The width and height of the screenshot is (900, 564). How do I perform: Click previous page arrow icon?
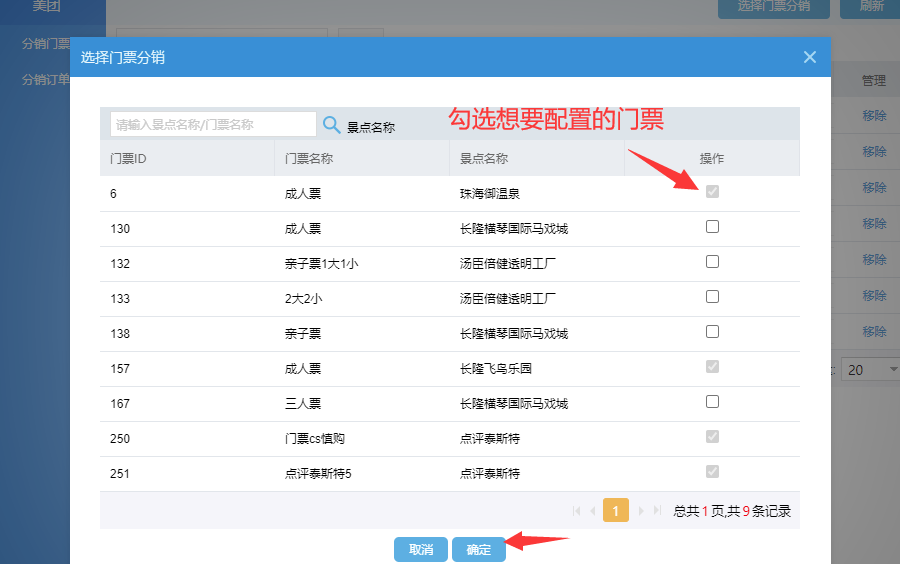coord(593,511)
